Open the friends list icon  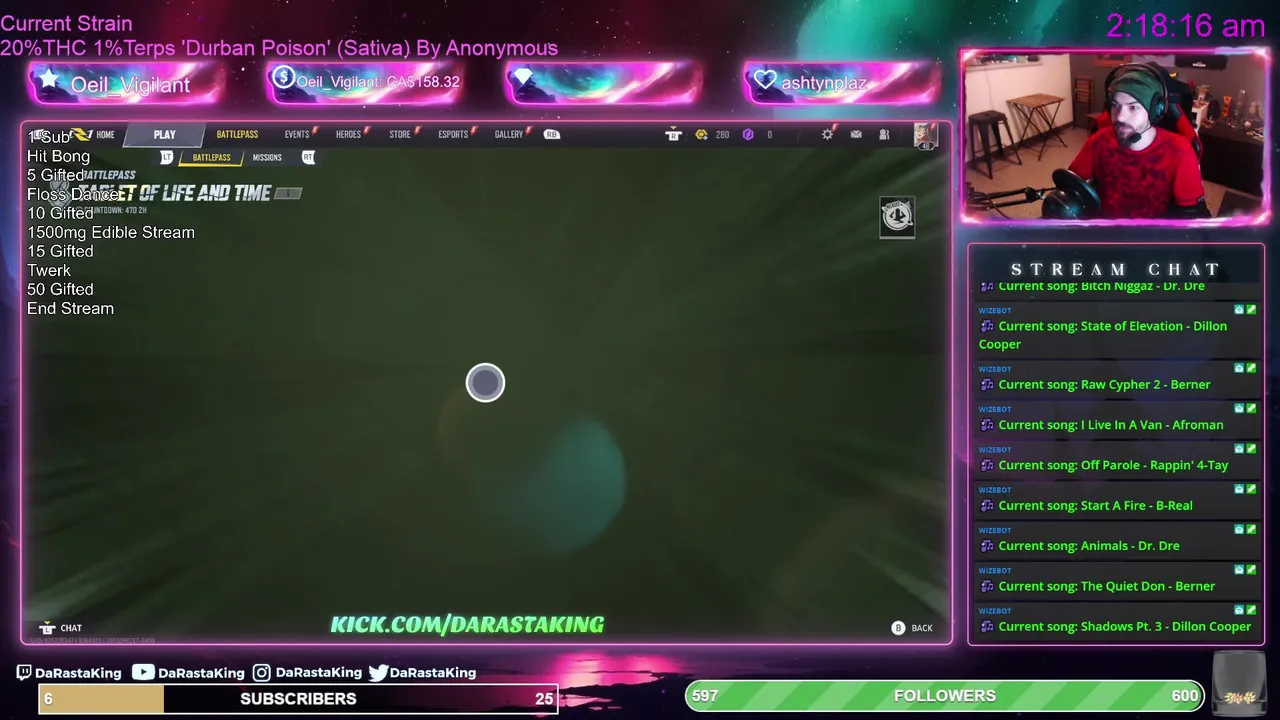tap(884, 134)
